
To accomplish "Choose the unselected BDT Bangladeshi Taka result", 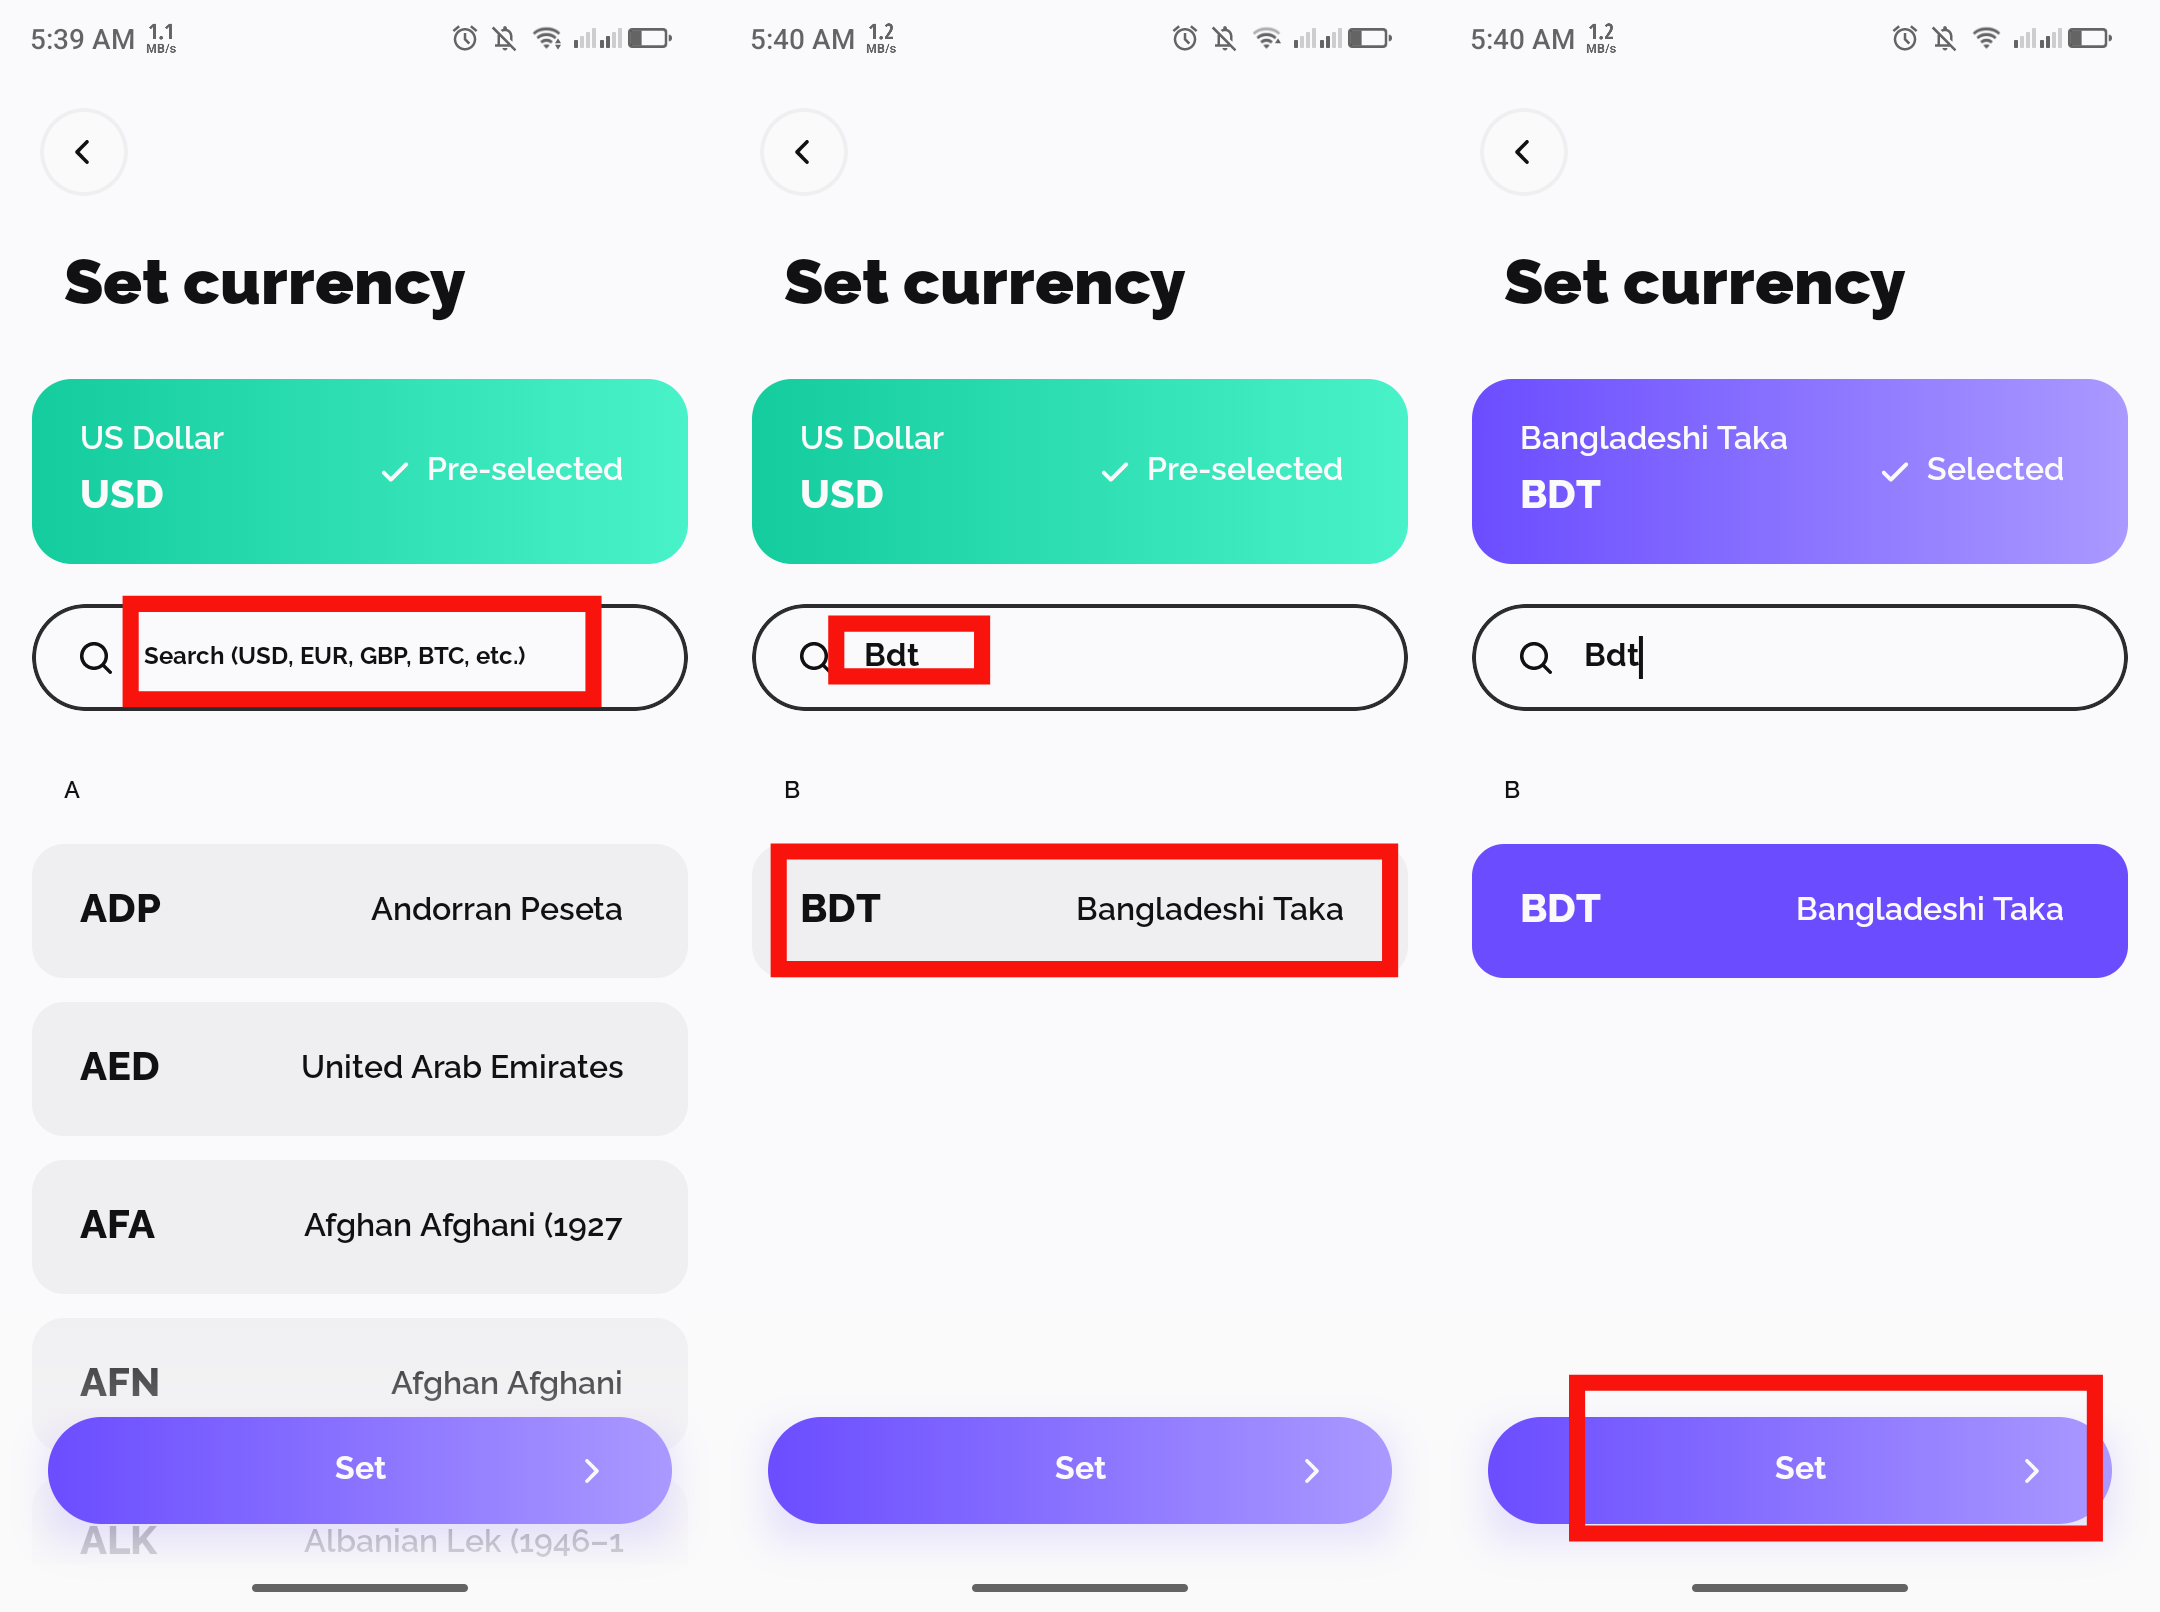I will point(1080,910).
